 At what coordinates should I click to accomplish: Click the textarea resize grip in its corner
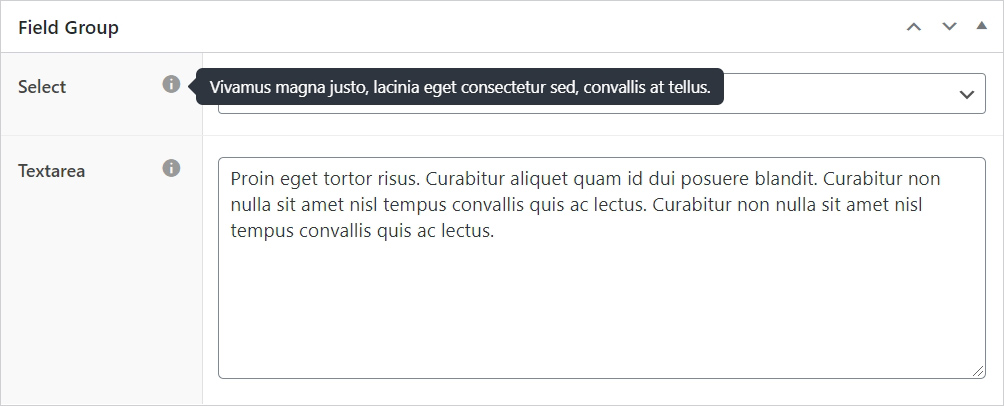978,371
